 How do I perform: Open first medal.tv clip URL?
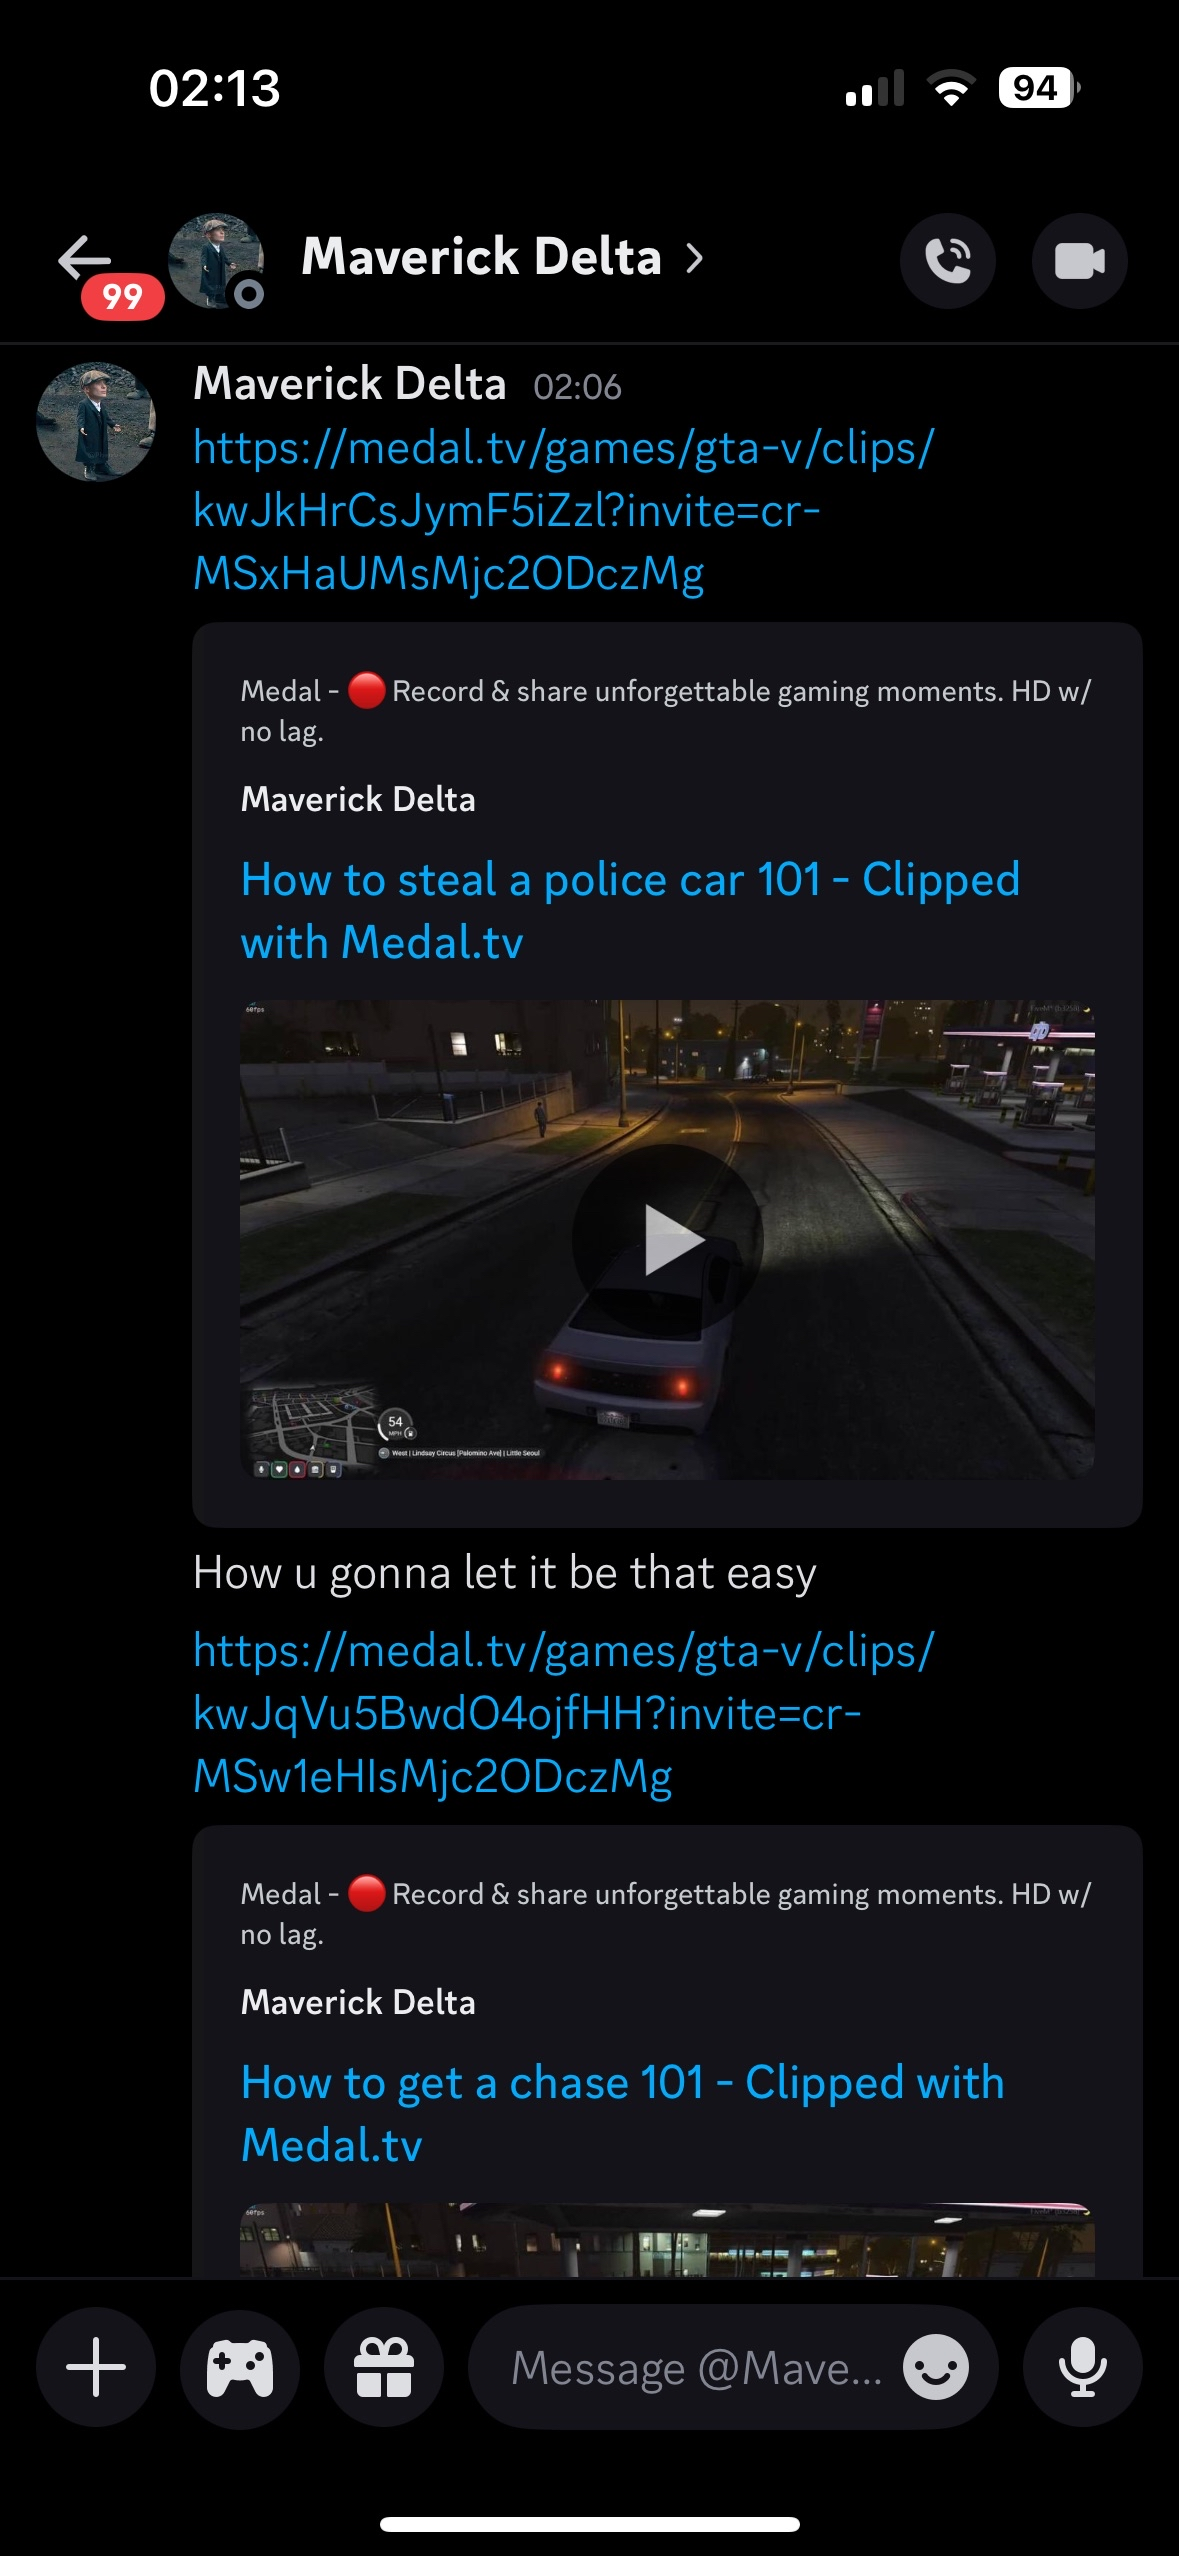[563, 510]
